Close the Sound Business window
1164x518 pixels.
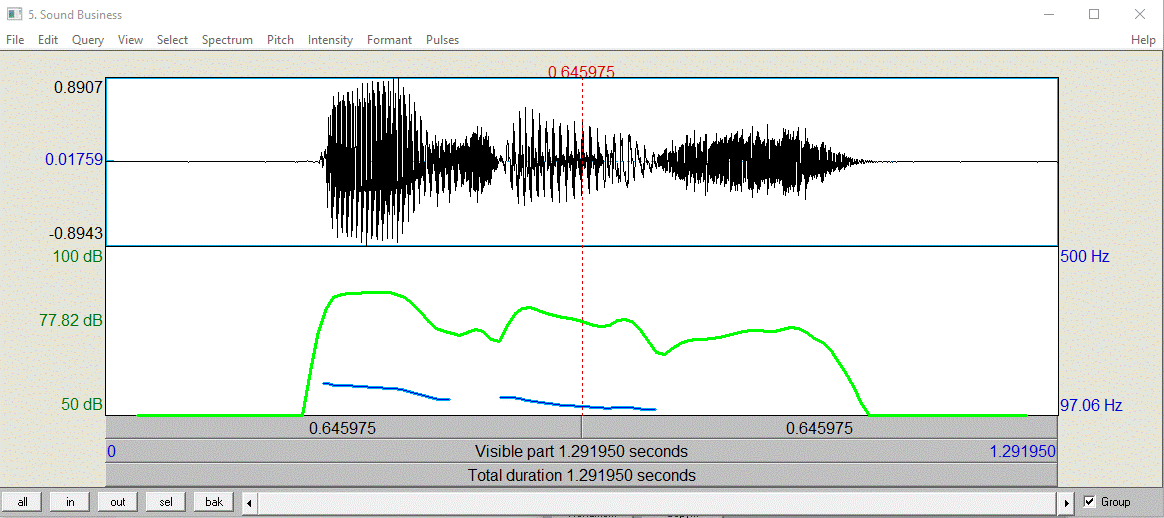point(1140,14)
